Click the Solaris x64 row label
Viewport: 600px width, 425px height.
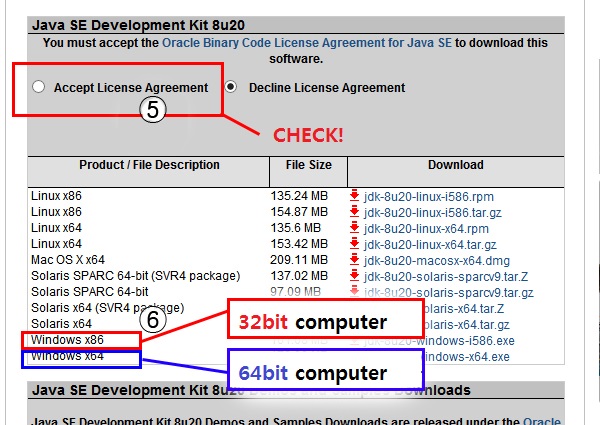tap(61, 324)
